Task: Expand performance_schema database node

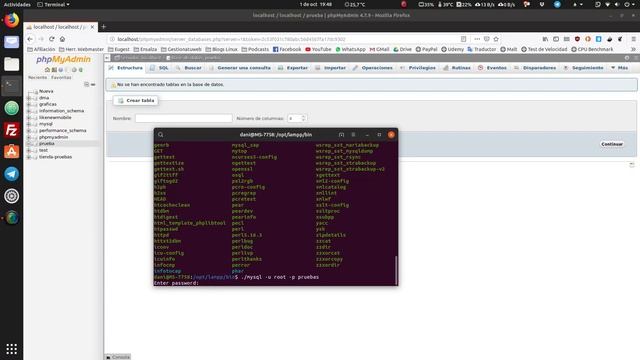Action: pyautogui.click(x=29, y=131)
